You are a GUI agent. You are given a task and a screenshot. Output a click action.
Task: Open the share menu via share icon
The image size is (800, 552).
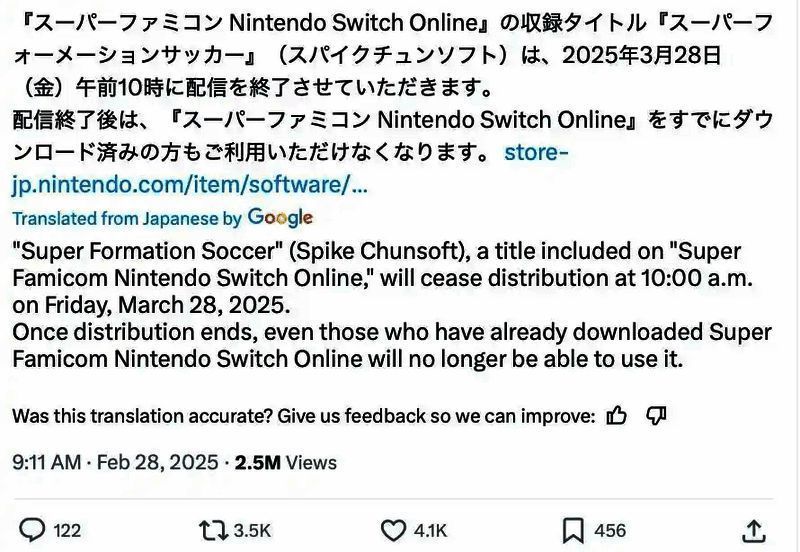[755, 530]
